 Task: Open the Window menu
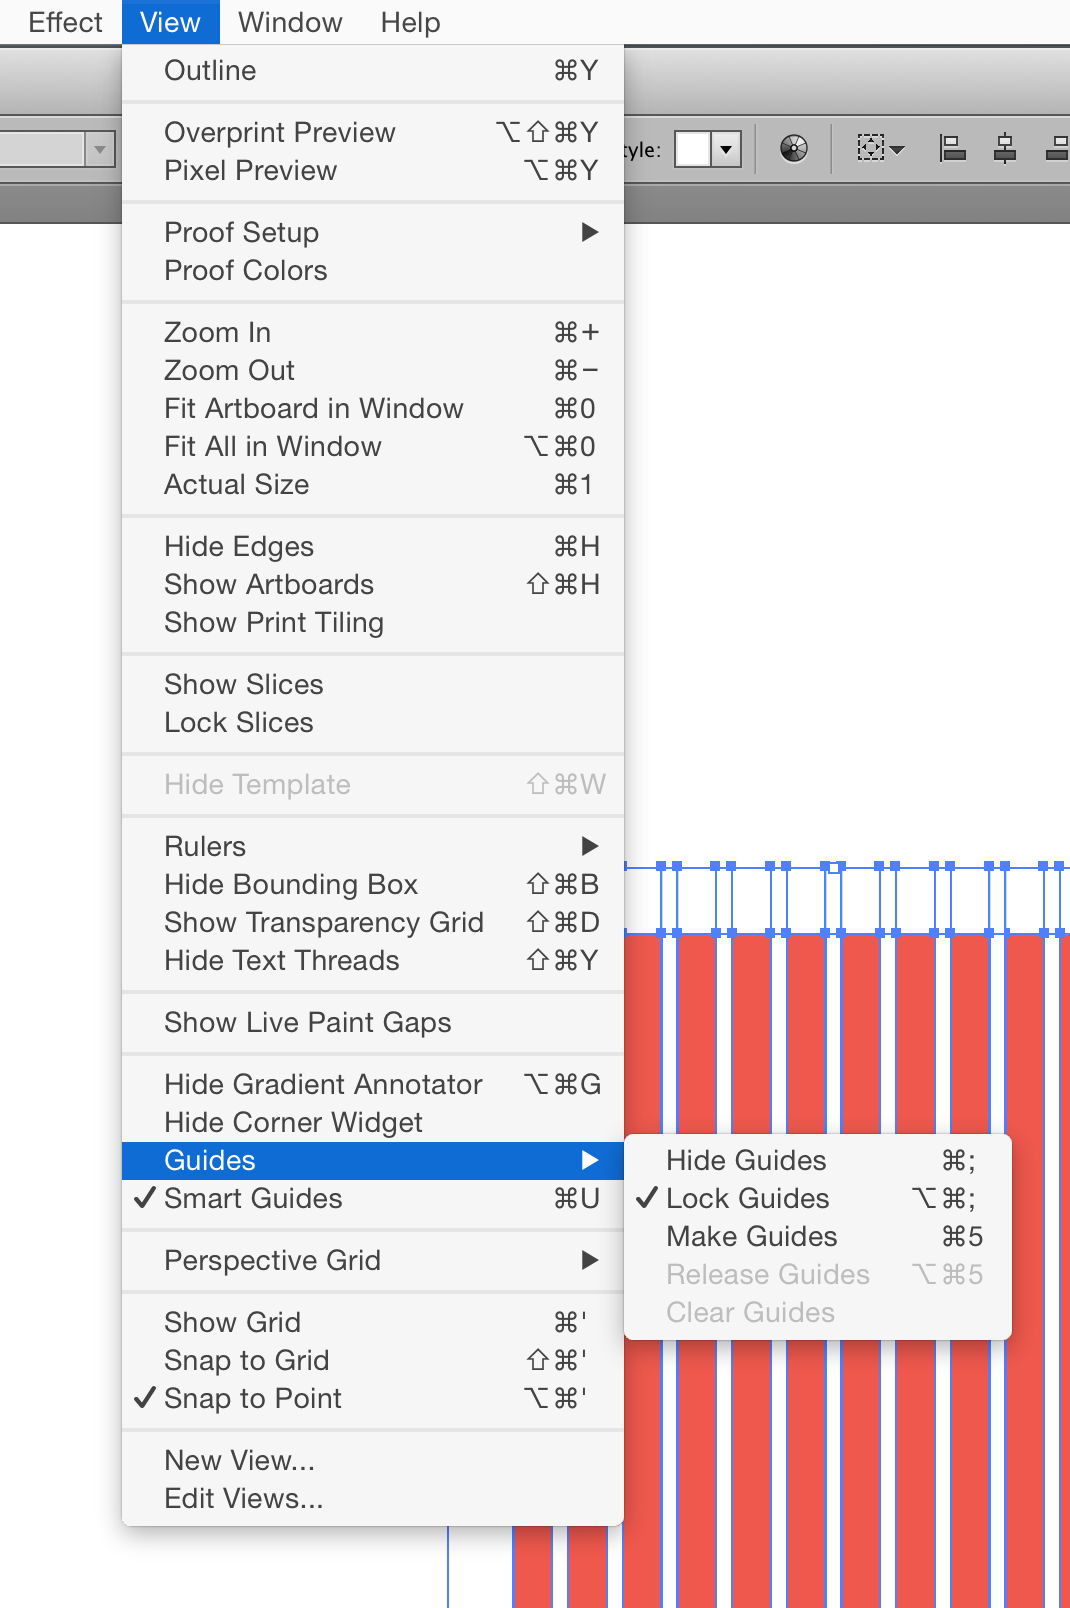click(x=290, y=22)
